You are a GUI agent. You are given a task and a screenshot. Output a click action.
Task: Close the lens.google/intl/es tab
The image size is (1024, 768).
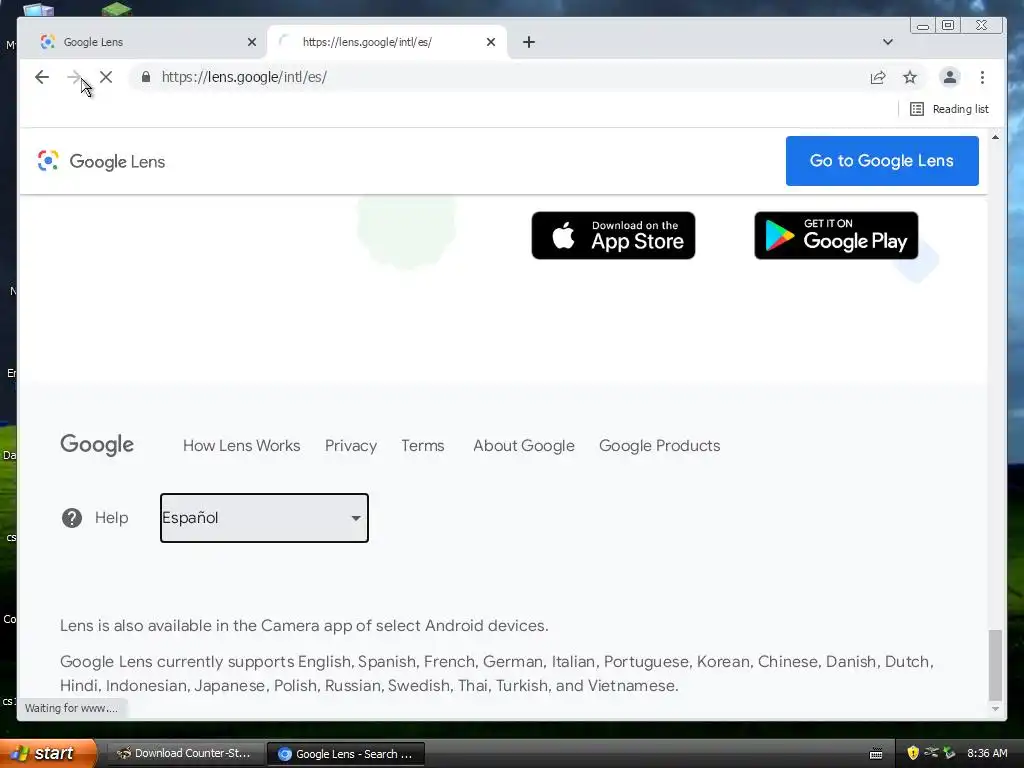coord(491,42)
